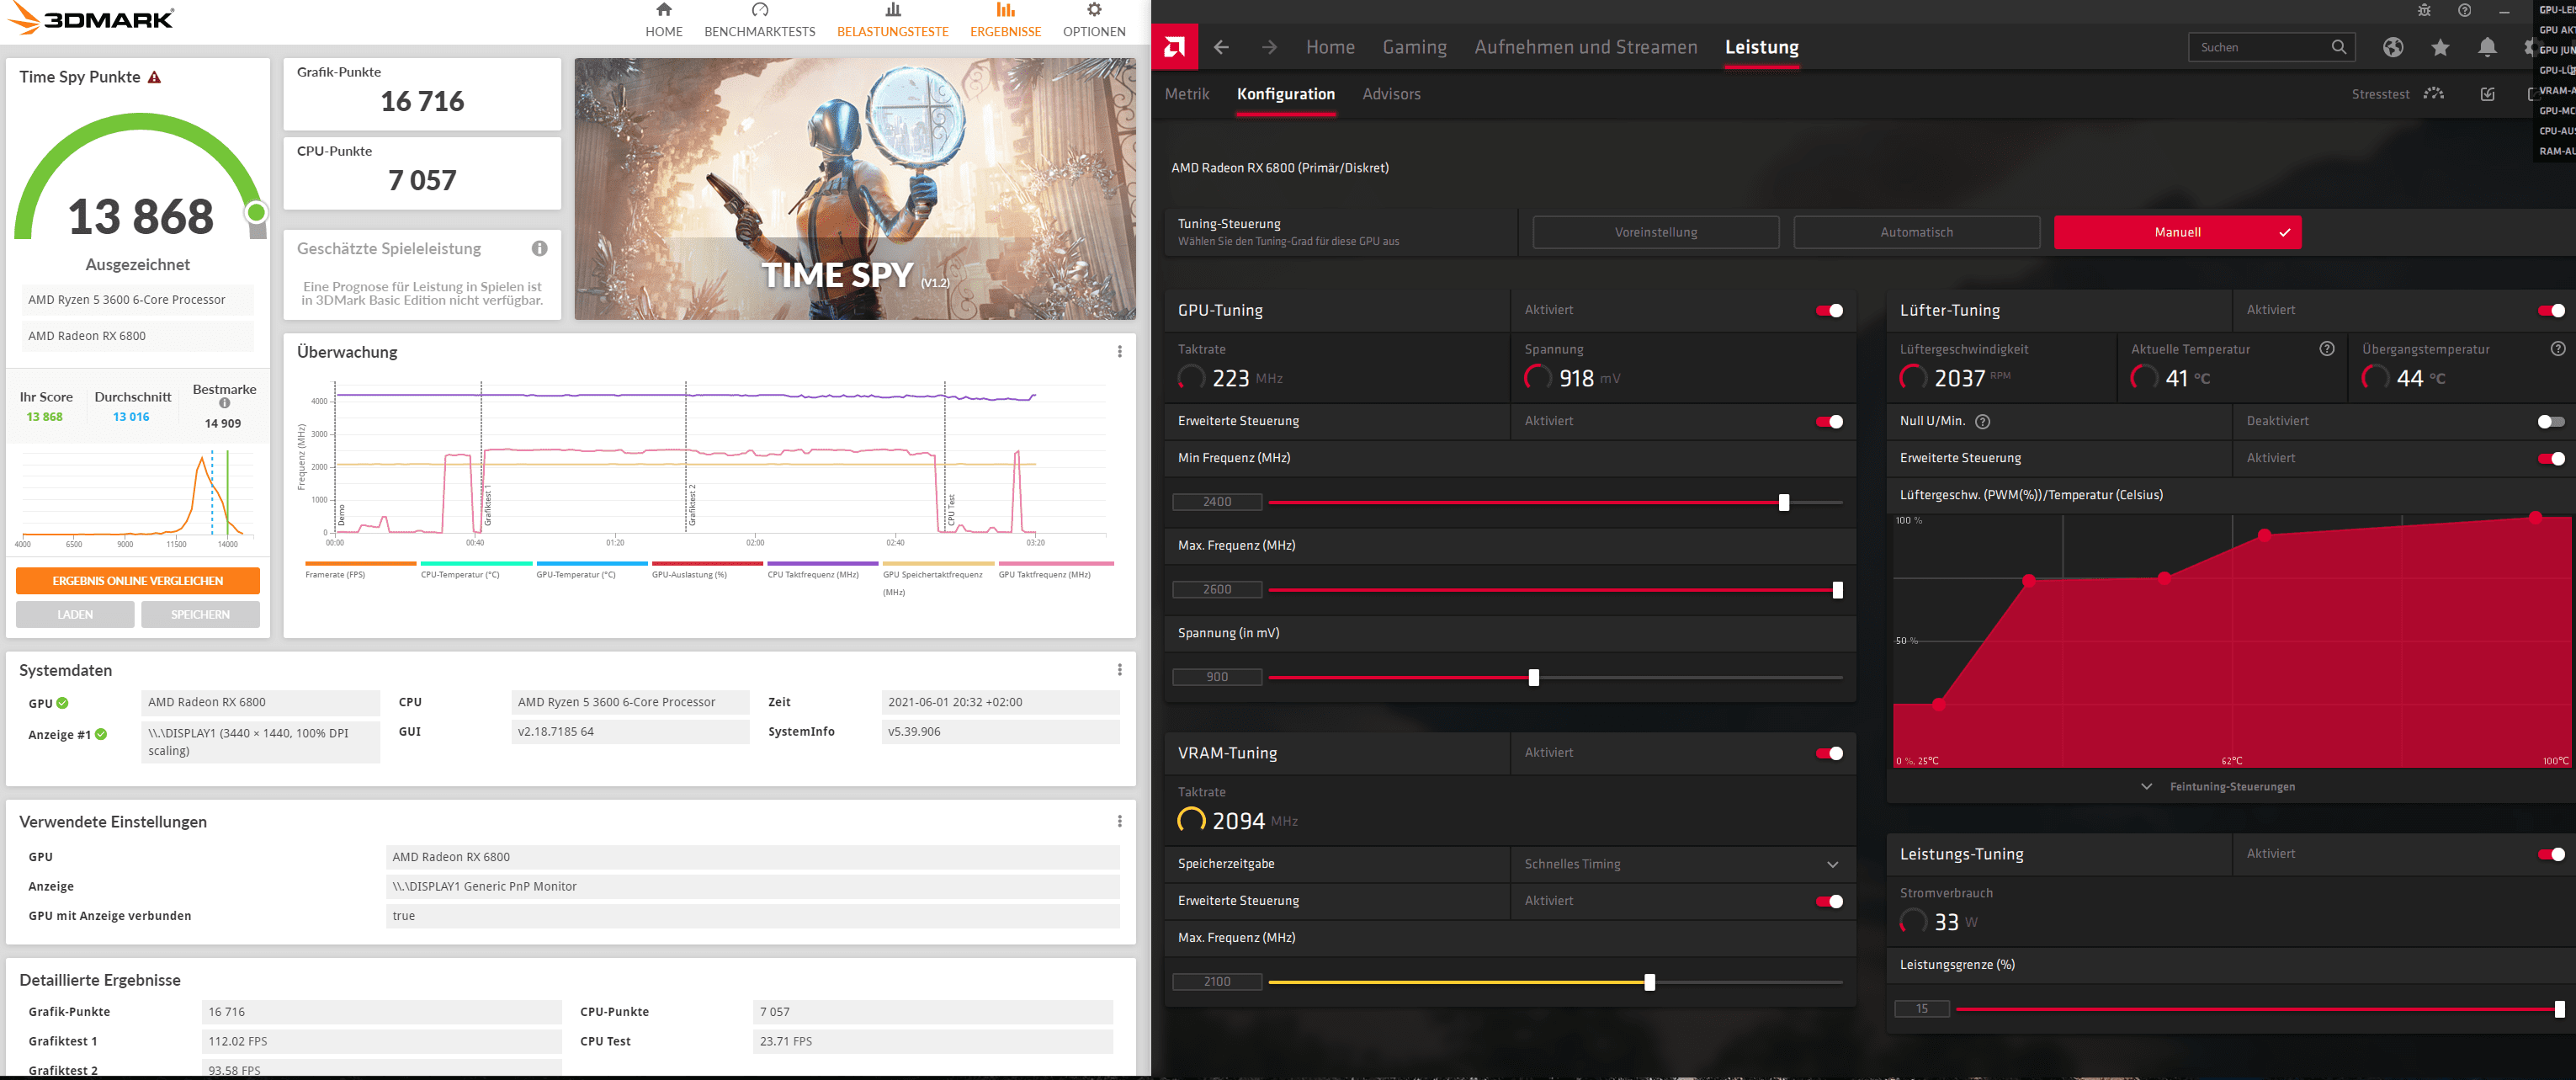Click Spannung (in mV) slider handle
This screenshot has height=1080, width=2576.
coord(1533,677)
